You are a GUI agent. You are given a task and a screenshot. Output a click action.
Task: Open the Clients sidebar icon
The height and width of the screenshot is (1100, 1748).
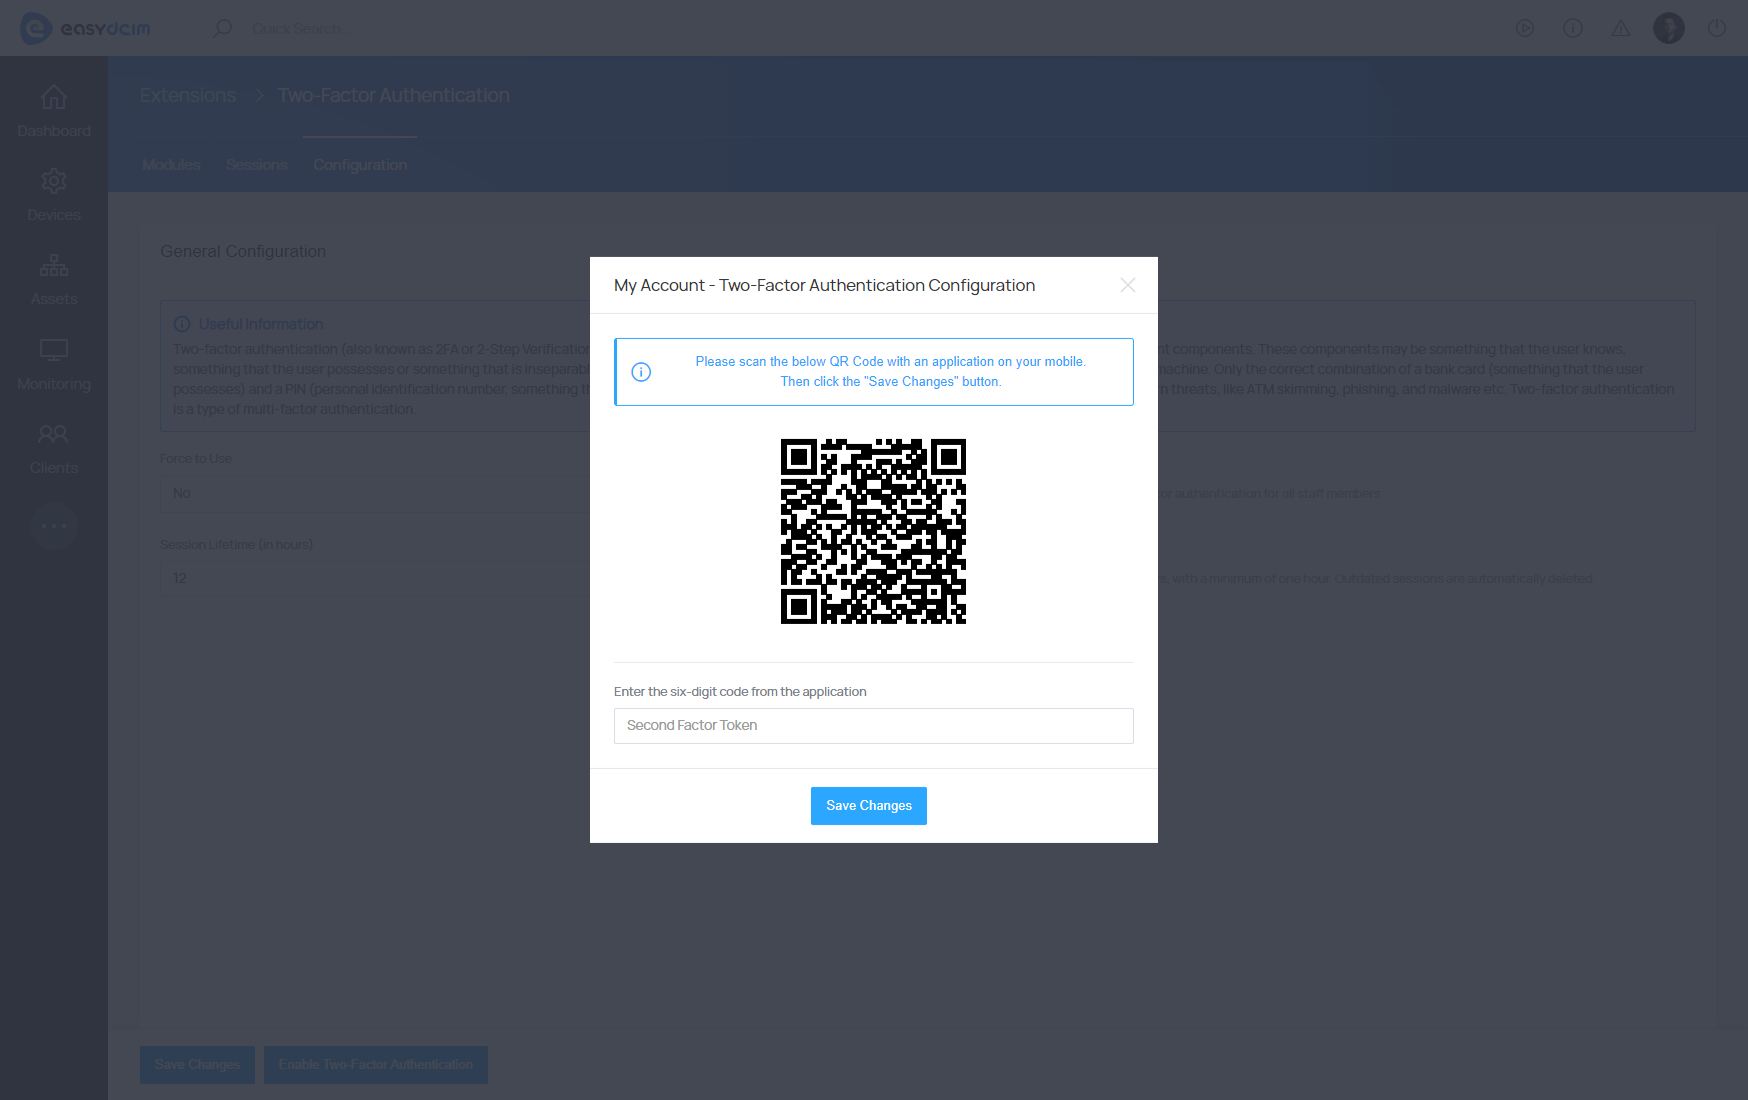click(x=54, y=434)
